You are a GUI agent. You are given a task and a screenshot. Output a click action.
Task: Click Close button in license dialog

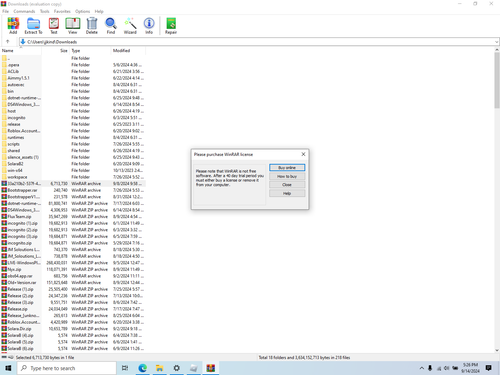[287, 184]
